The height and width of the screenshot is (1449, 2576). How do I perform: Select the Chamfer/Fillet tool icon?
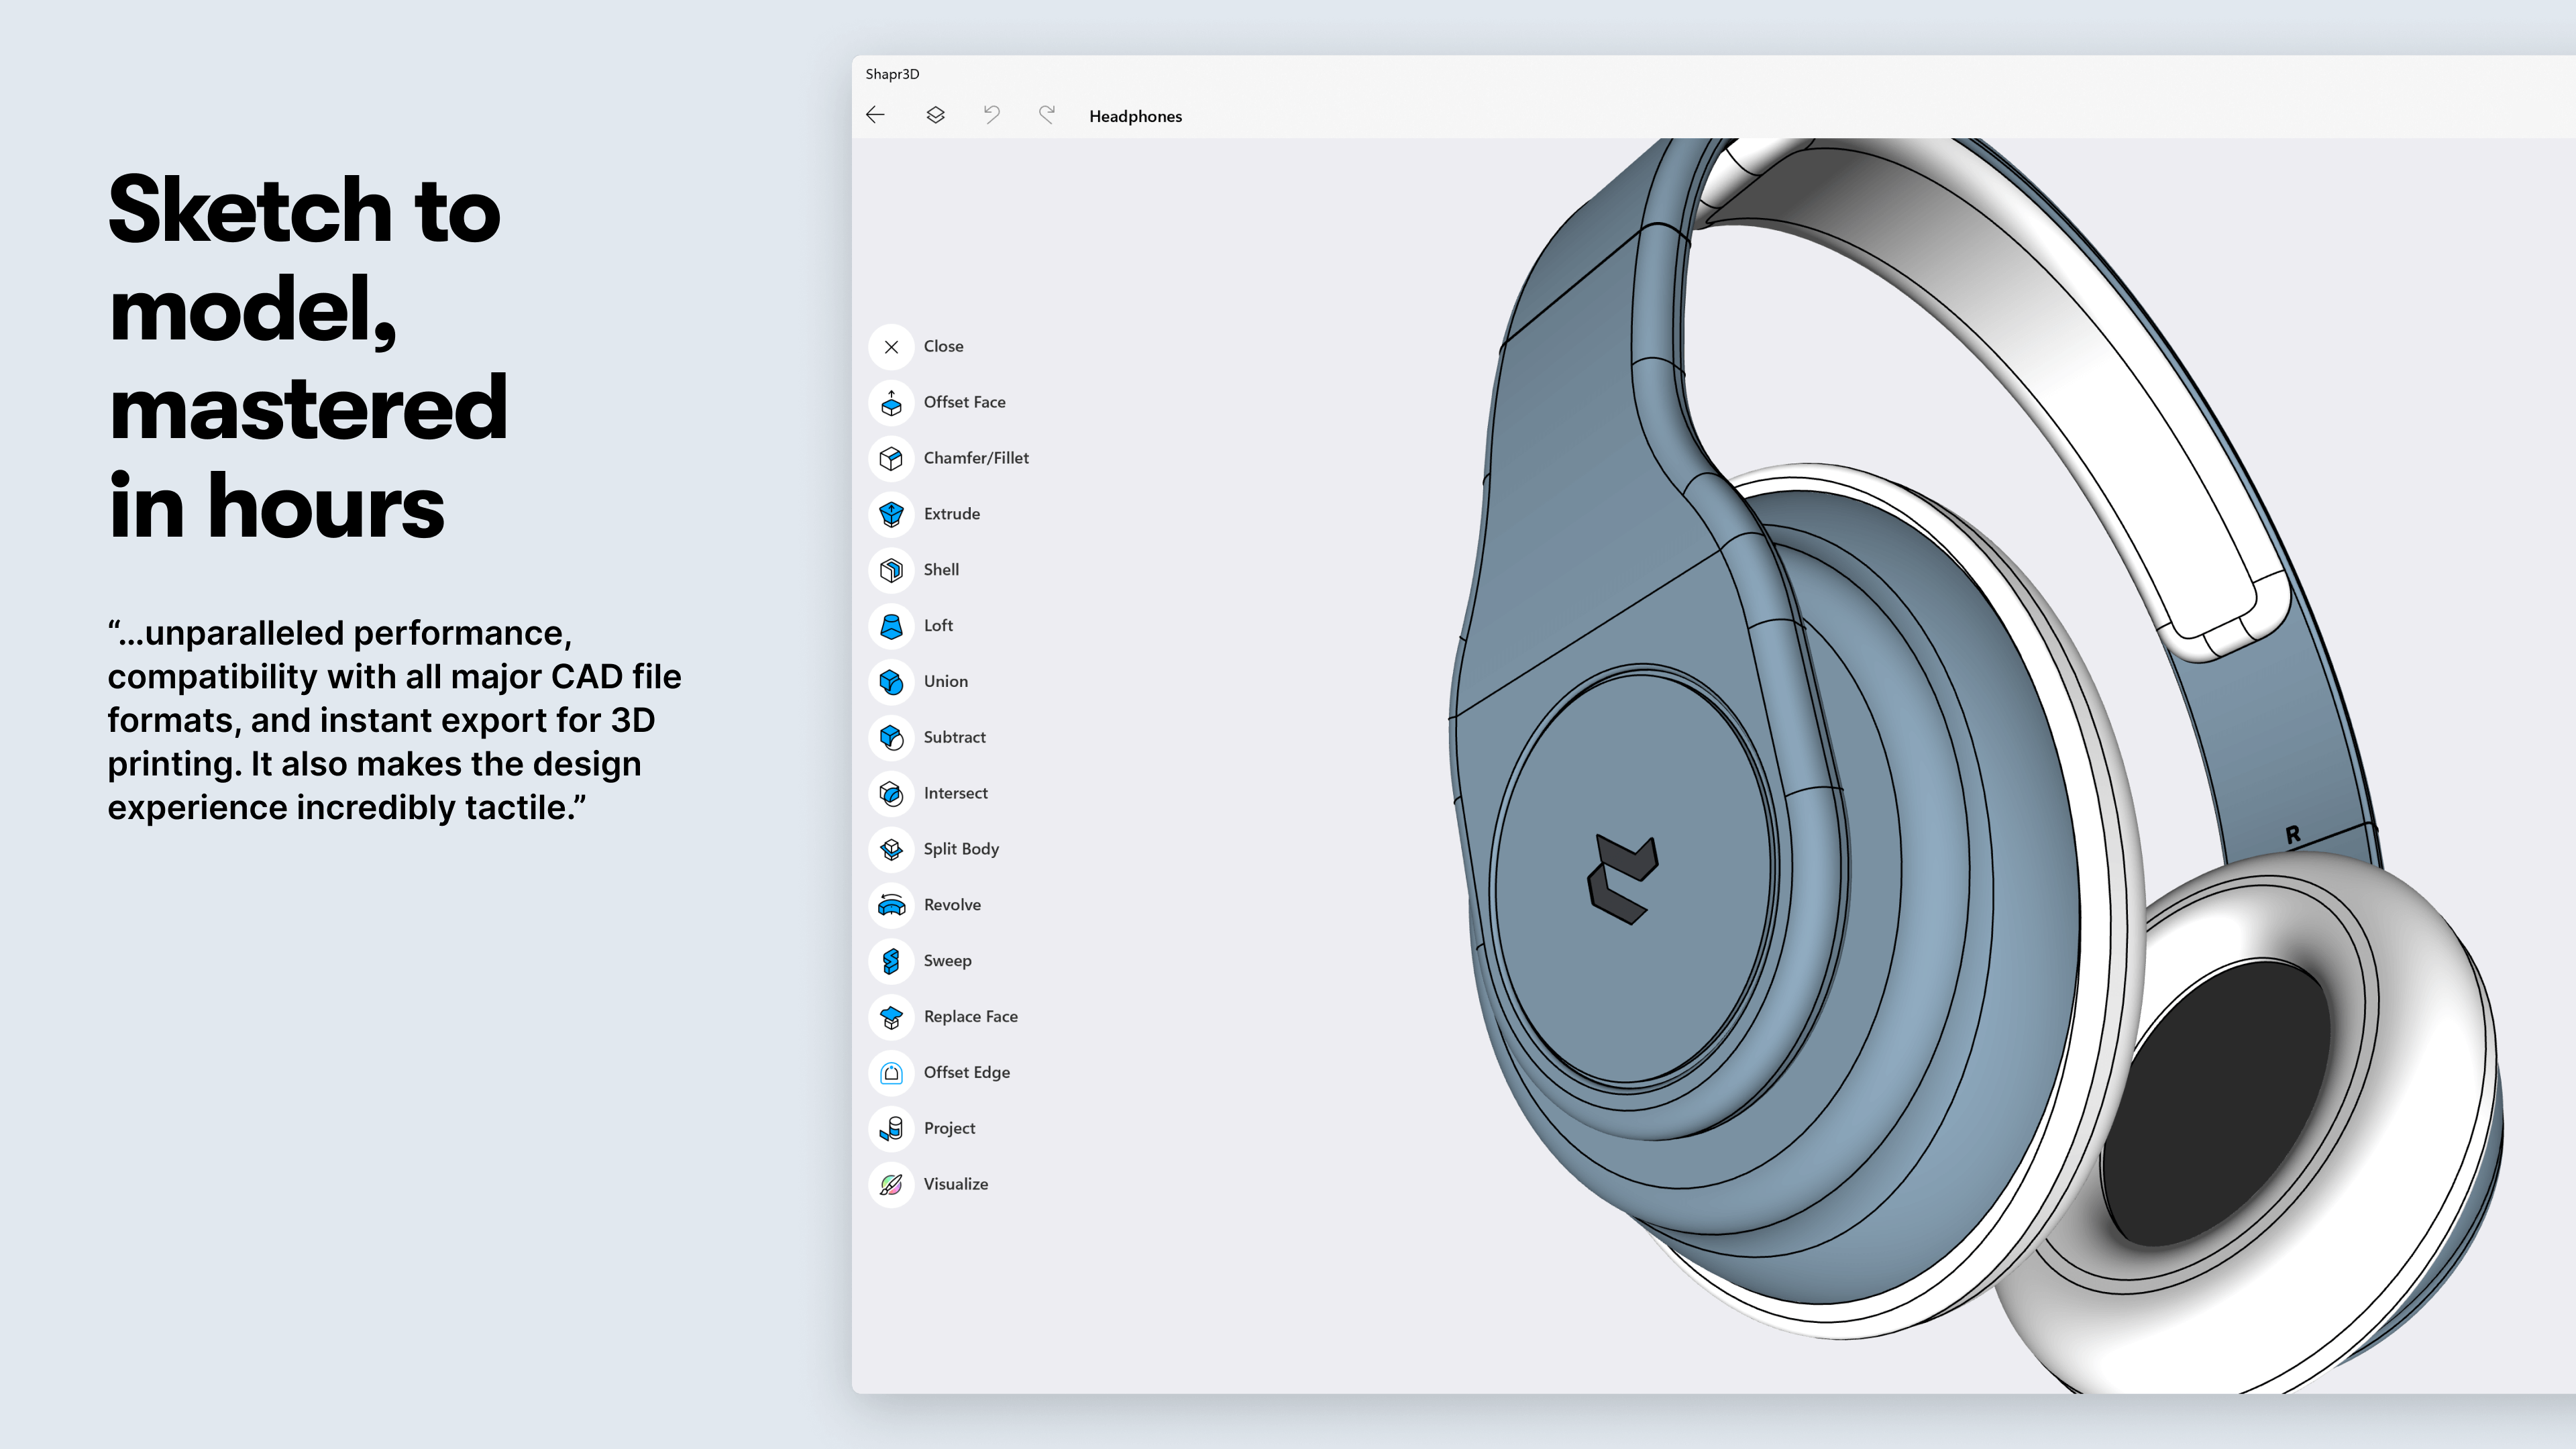891,459
